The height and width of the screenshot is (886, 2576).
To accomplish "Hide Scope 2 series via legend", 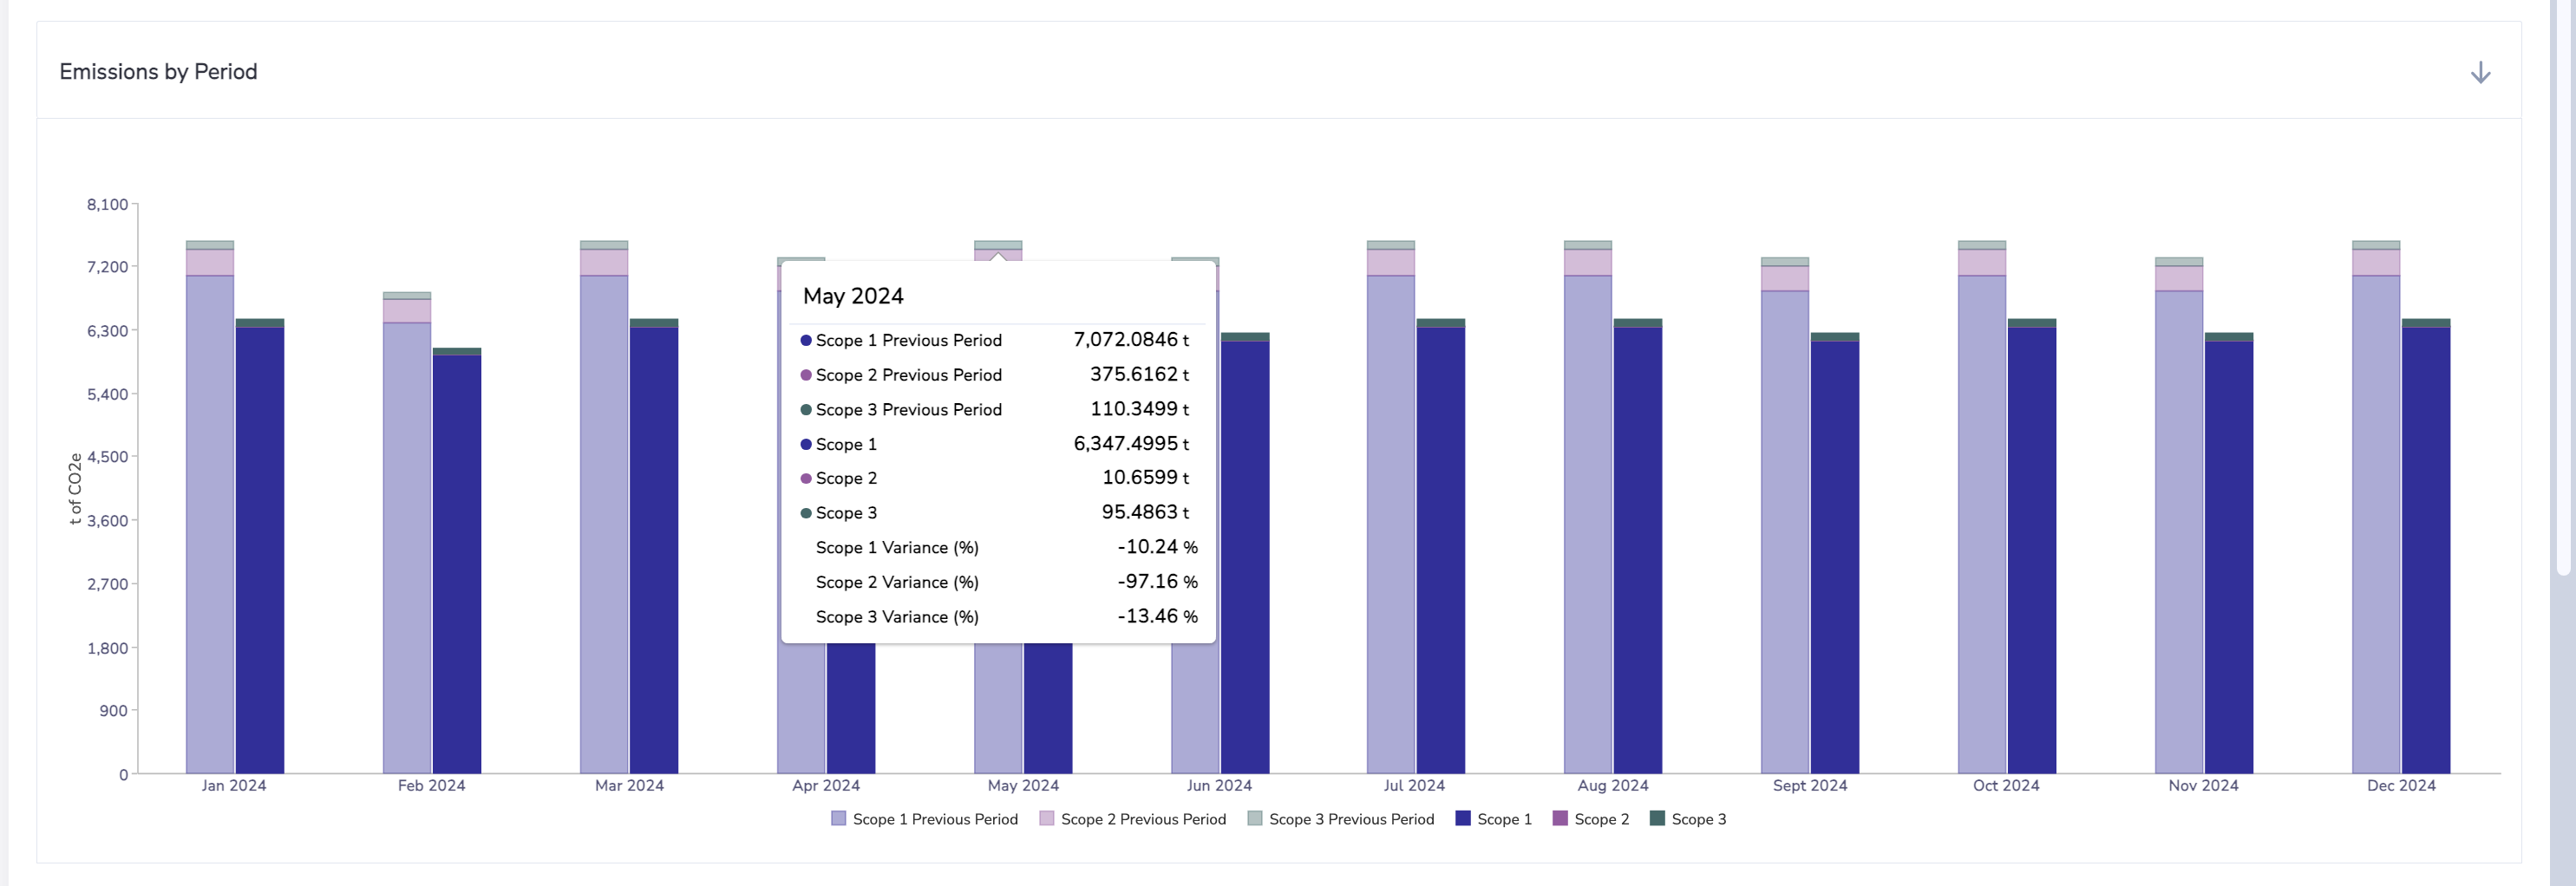I will [x=1590, y=819].
